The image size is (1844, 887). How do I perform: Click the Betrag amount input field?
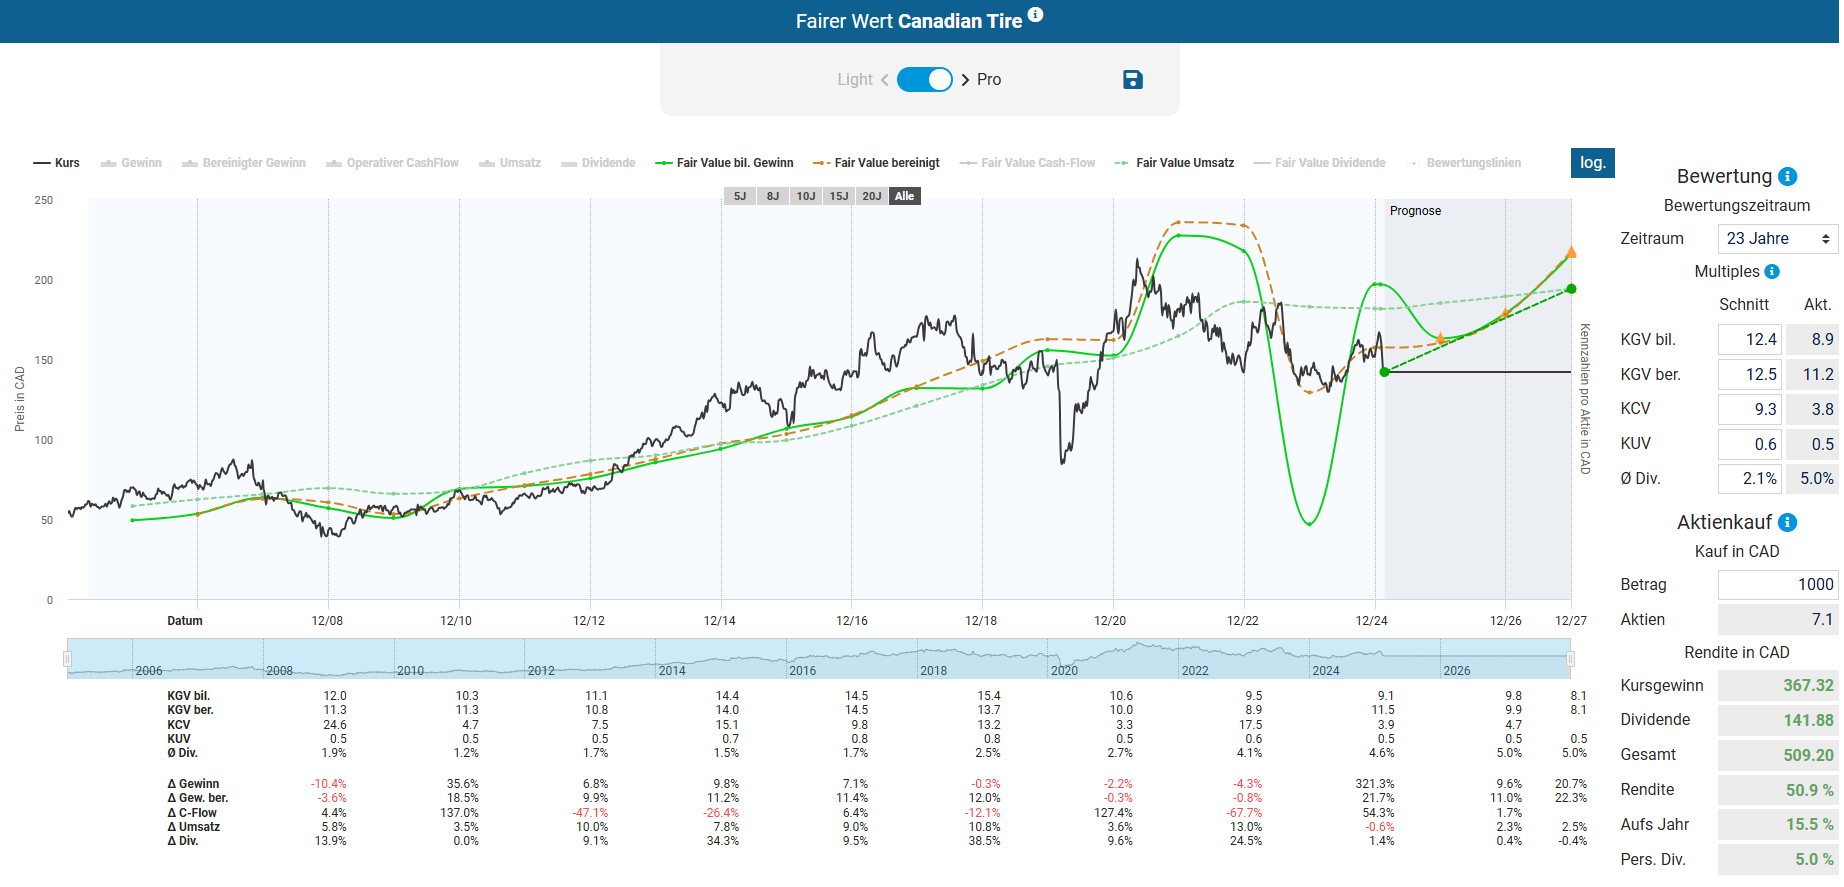pyautogui.click(x=1777, y=585)
